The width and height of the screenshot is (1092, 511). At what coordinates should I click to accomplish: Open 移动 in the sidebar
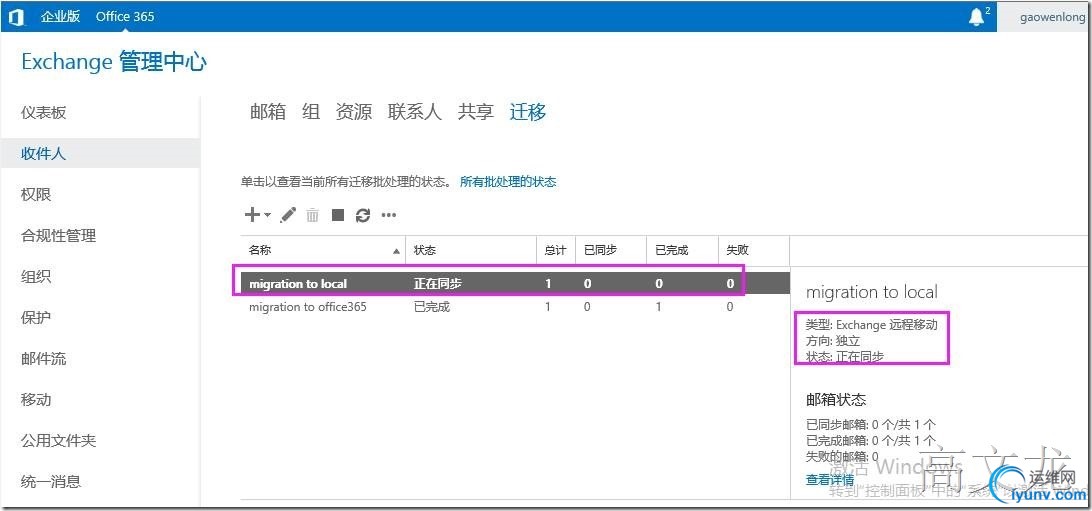pos(36,400)
